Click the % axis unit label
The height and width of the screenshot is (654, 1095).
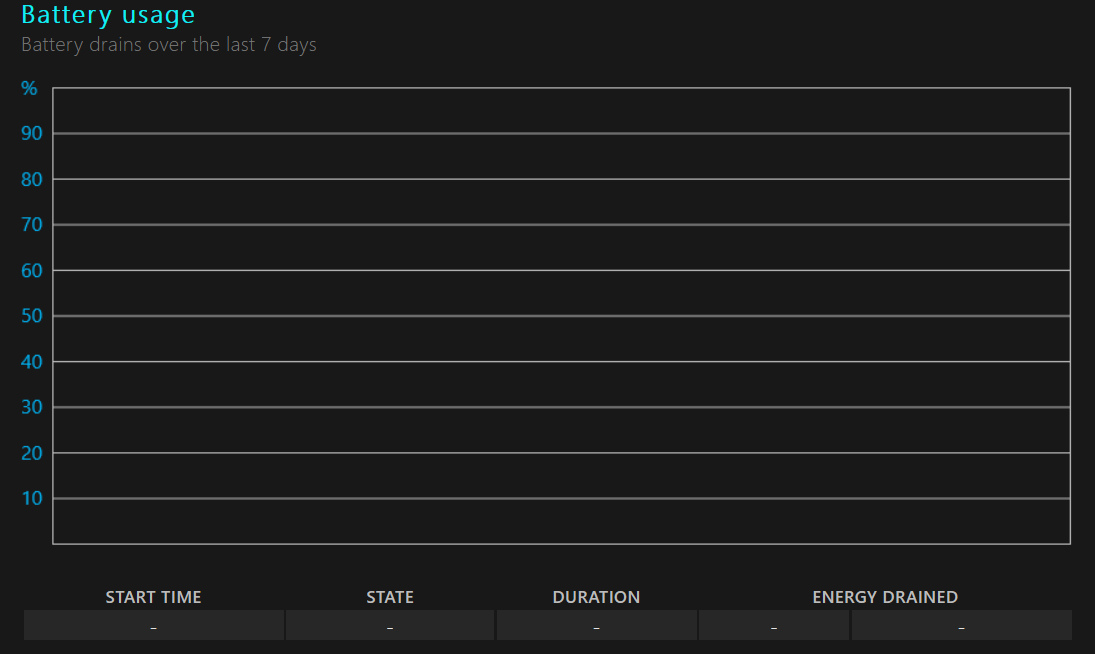tap(29, 89)
